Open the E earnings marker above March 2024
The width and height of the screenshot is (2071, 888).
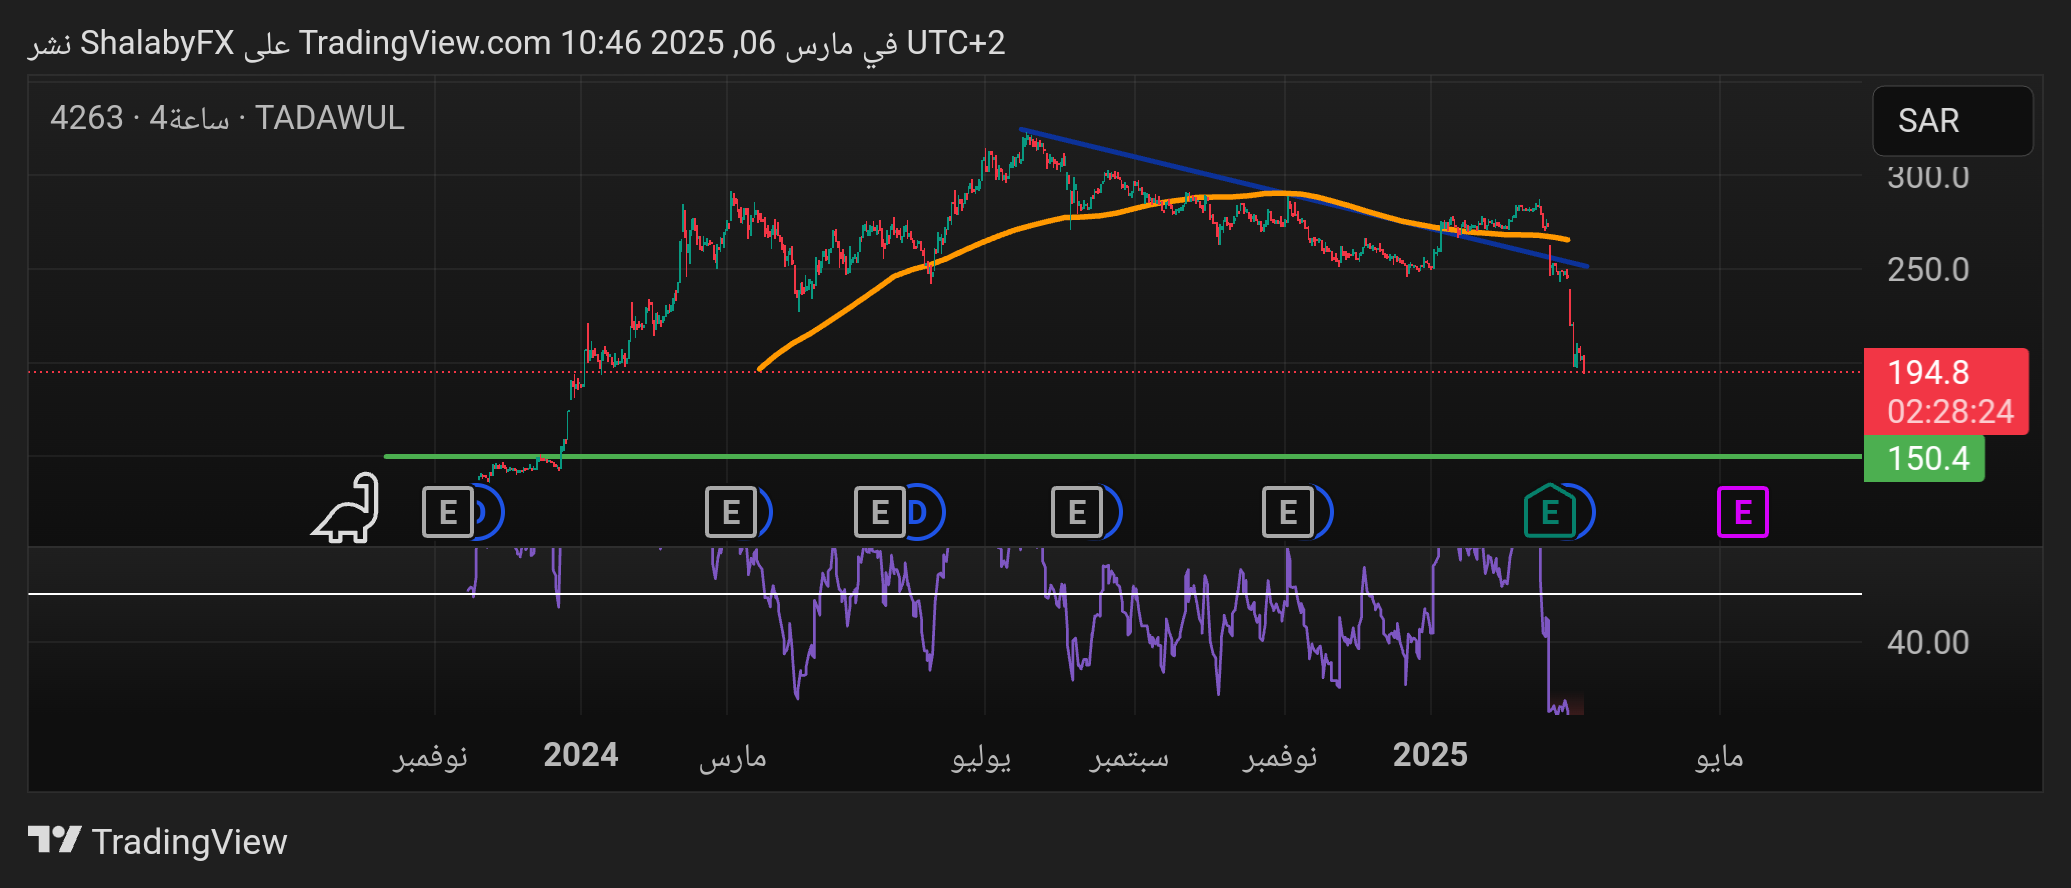pos(730,512)
